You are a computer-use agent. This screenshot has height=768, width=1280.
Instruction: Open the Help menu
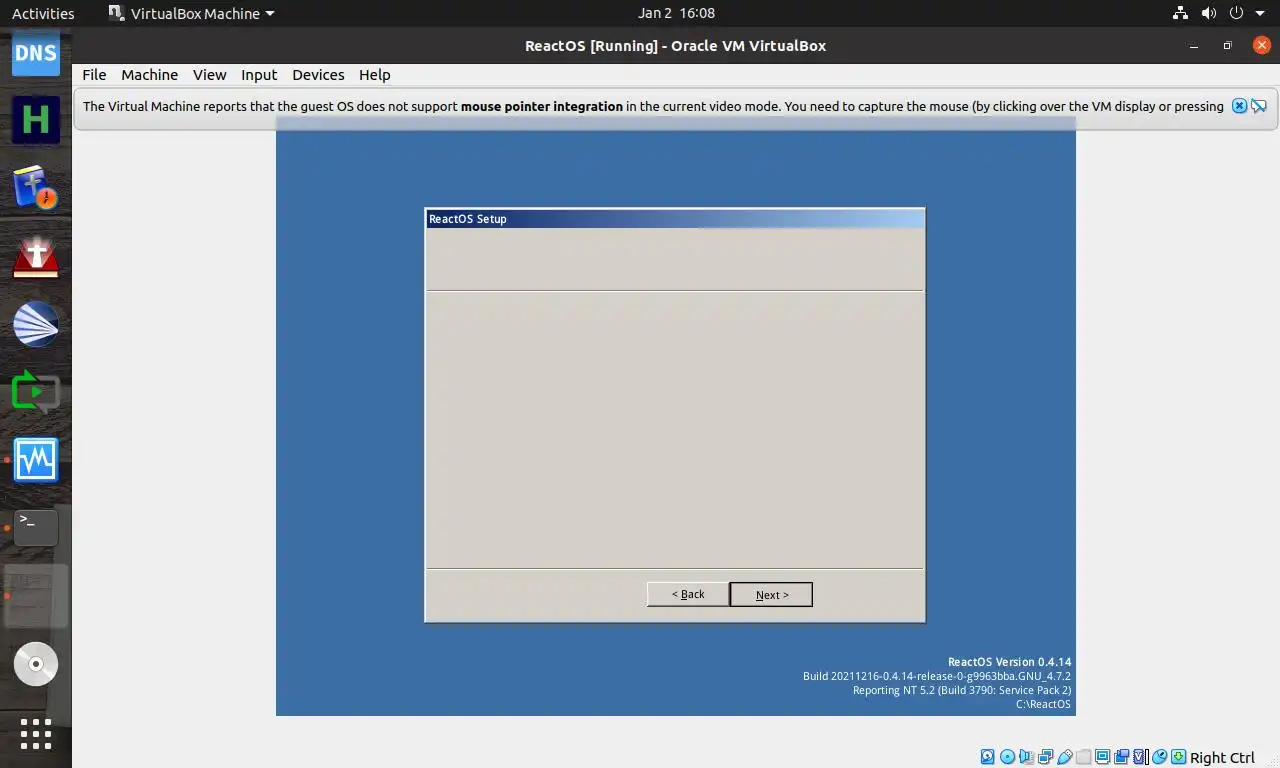(375, 75)
